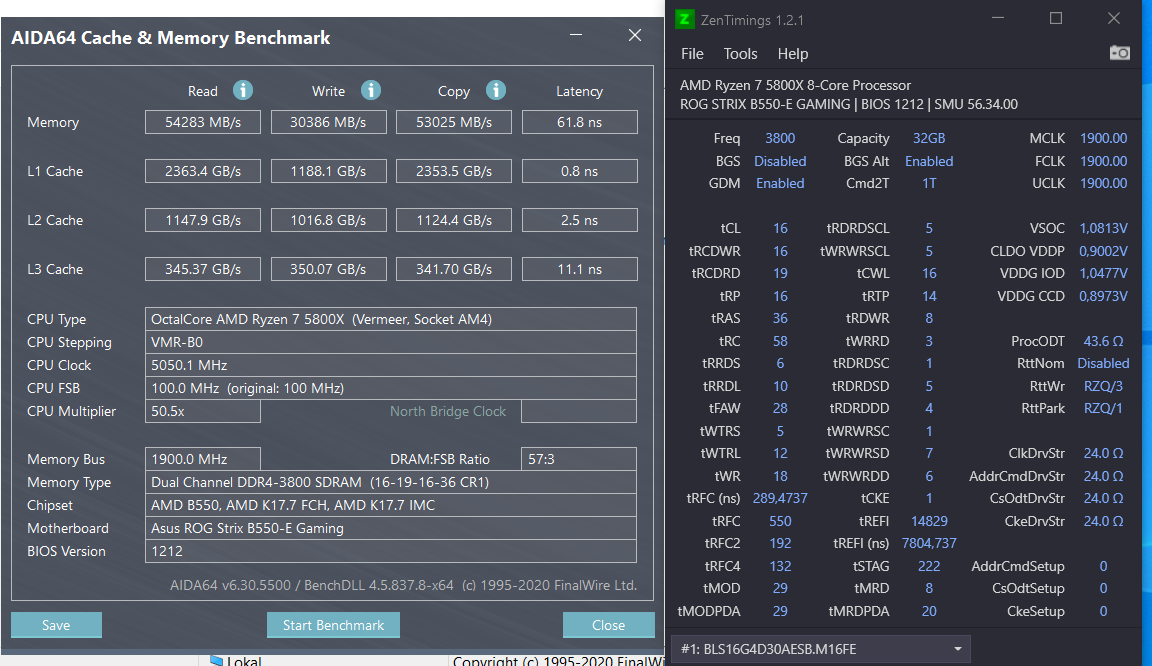
Task: Click Memory Type field DDR4-3800 SDRAM
Action: click(x=391, y=482)
